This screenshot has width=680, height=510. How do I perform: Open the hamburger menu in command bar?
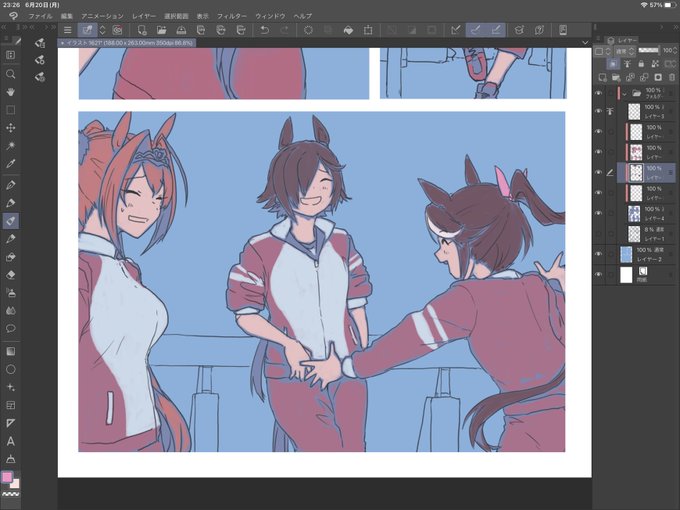67,30
